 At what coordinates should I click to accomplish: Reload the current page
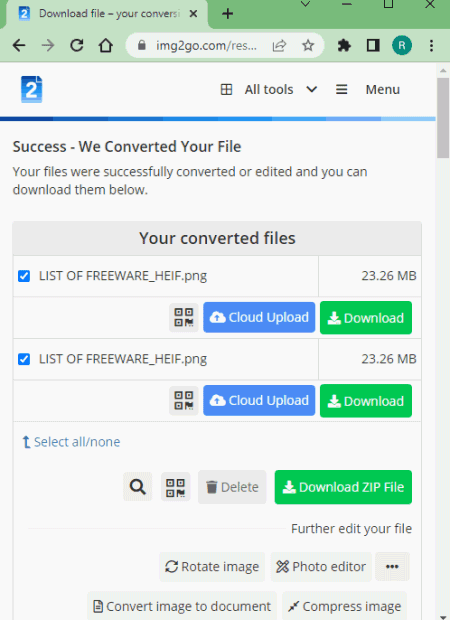point(77,45)
